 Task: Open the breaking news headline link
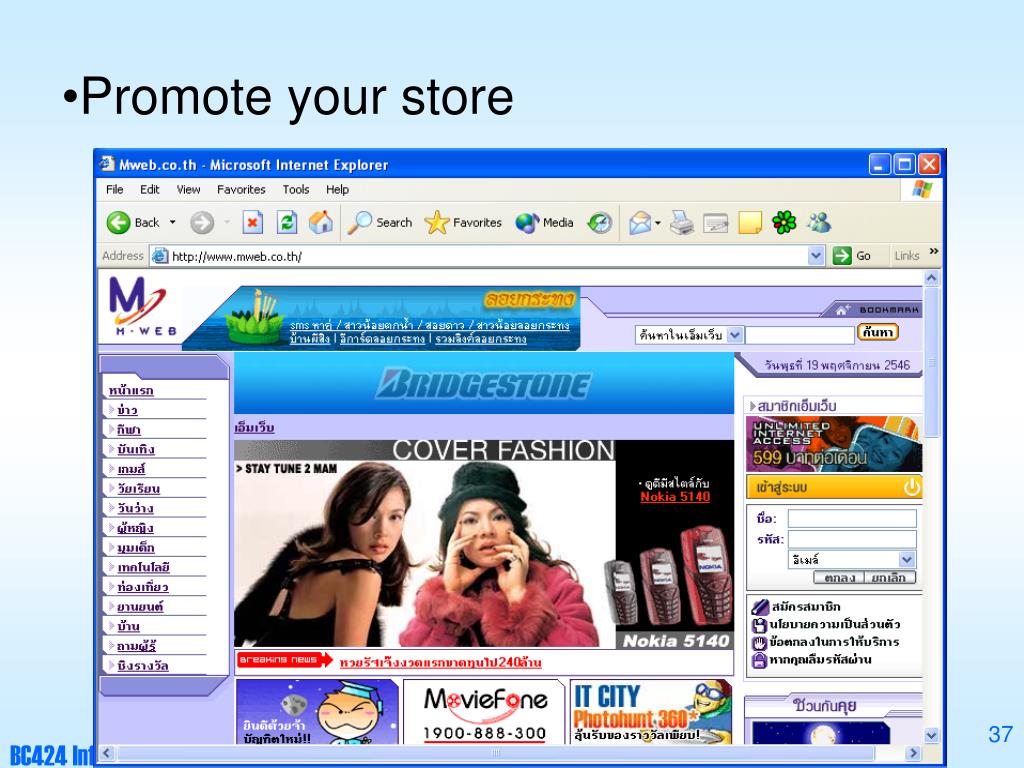(440, 662)
